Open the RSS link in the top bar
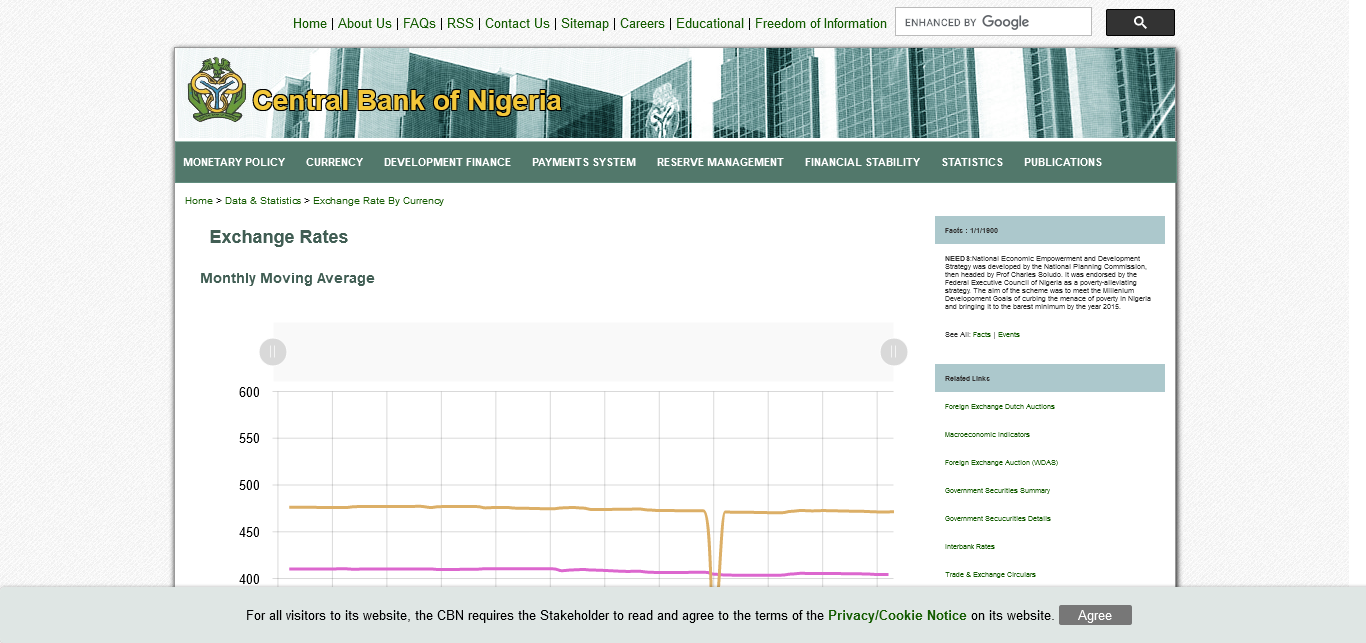The image size is (1366, 643). (x=460, y=23)
